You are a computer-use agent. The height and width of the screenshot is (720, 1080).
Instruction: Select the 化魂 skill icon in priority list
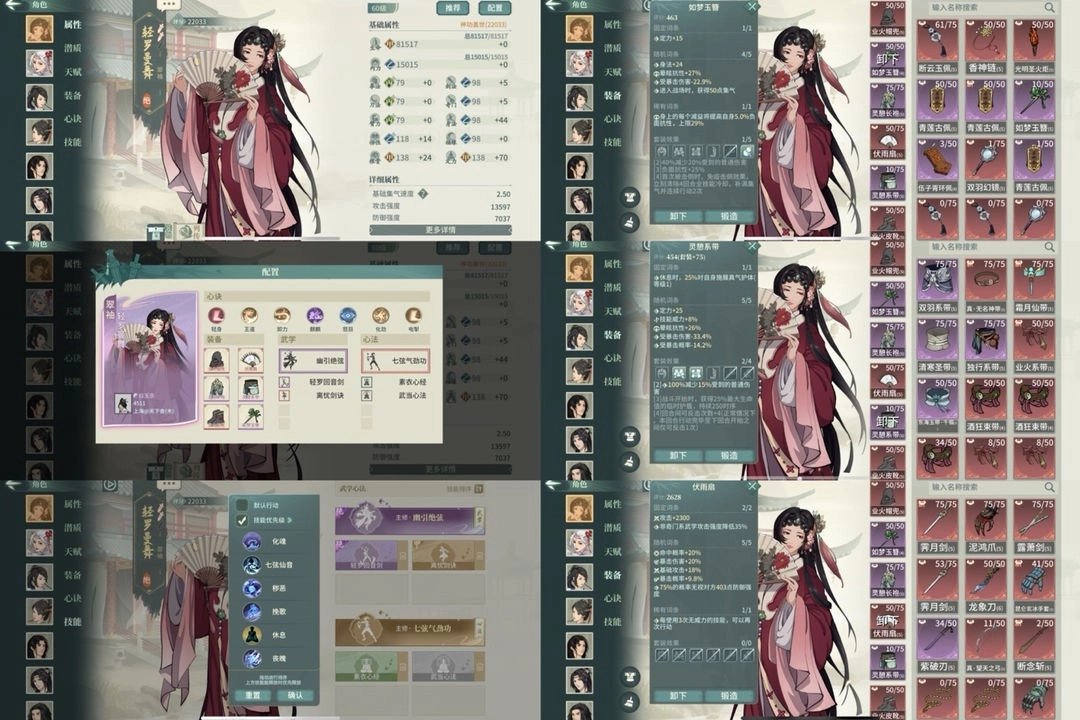point(252,541)
